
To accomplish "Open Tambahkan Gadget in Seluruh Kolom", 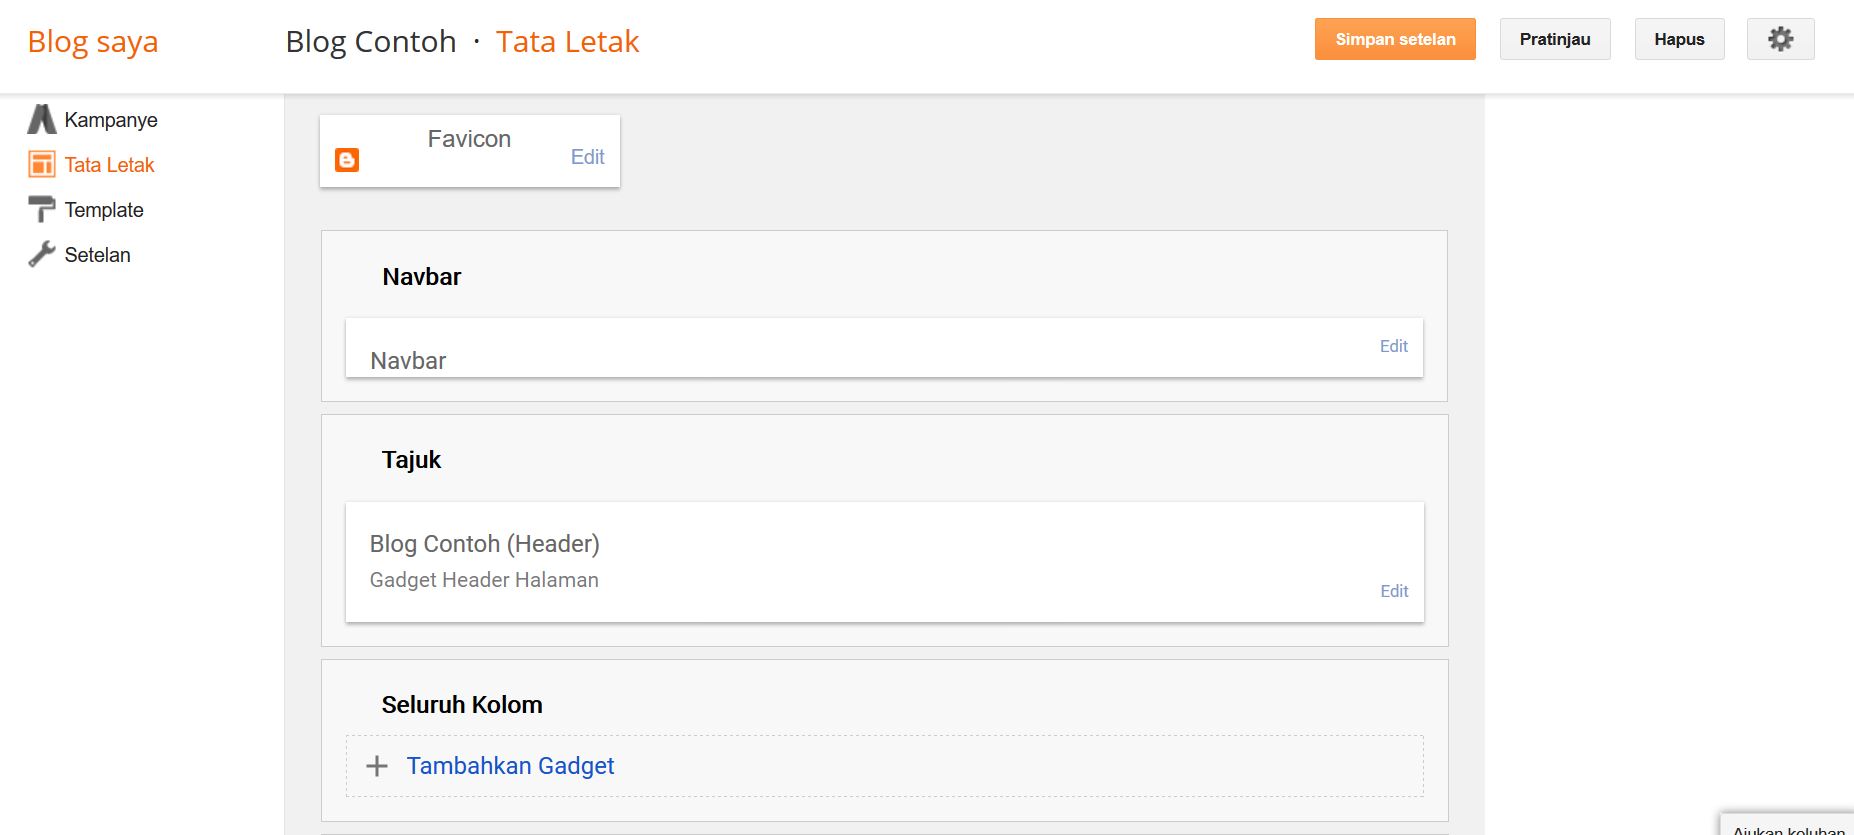I will tap(510, 765).
